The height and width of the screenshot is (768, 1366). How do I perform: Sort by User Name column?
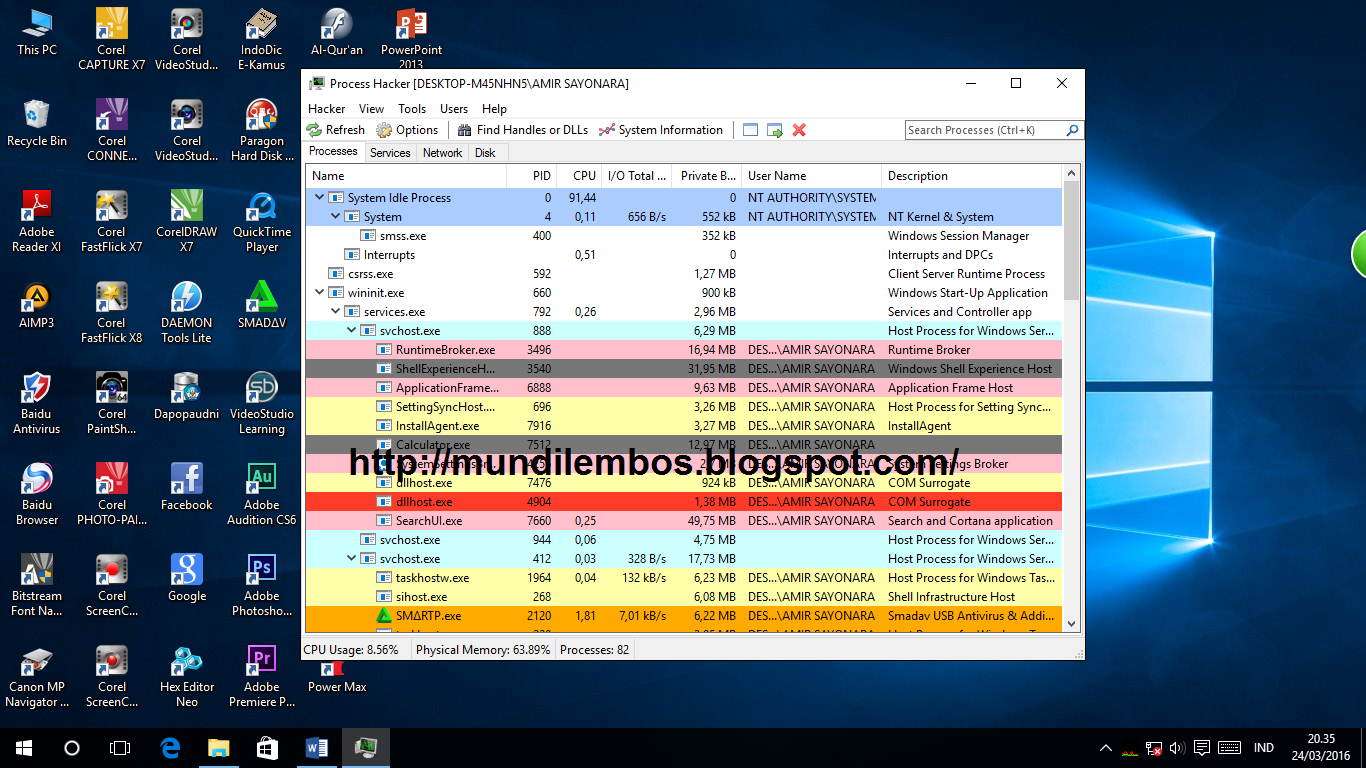point(811,176)
